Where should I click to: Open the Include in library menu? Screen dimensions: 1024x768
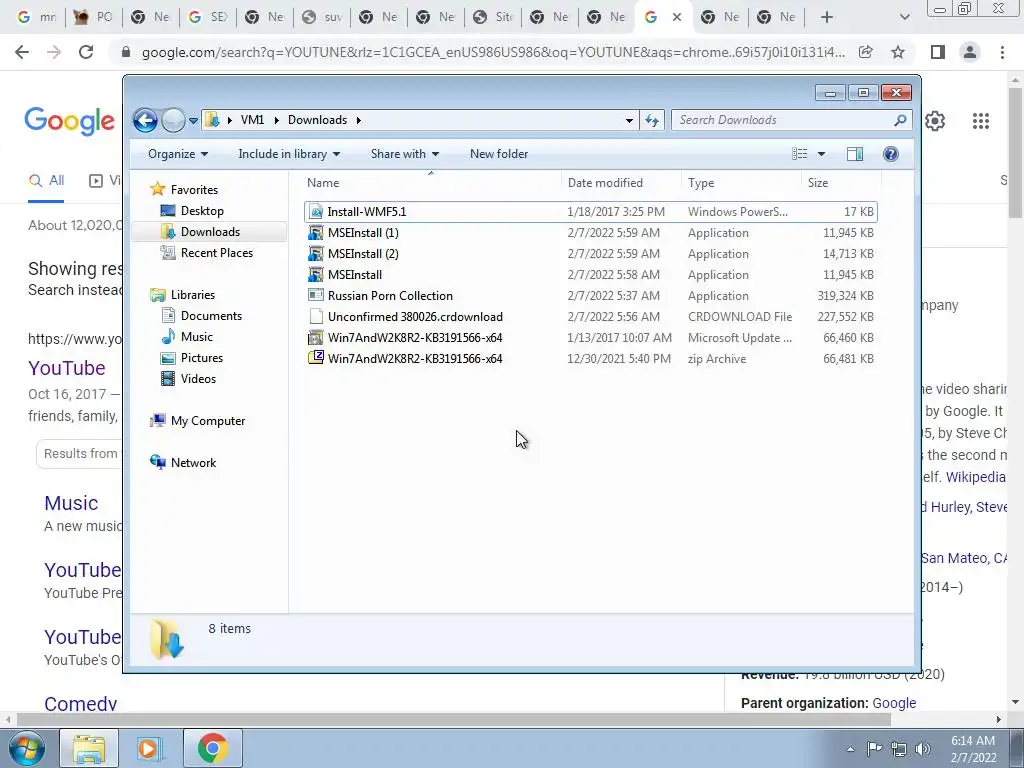289,154
